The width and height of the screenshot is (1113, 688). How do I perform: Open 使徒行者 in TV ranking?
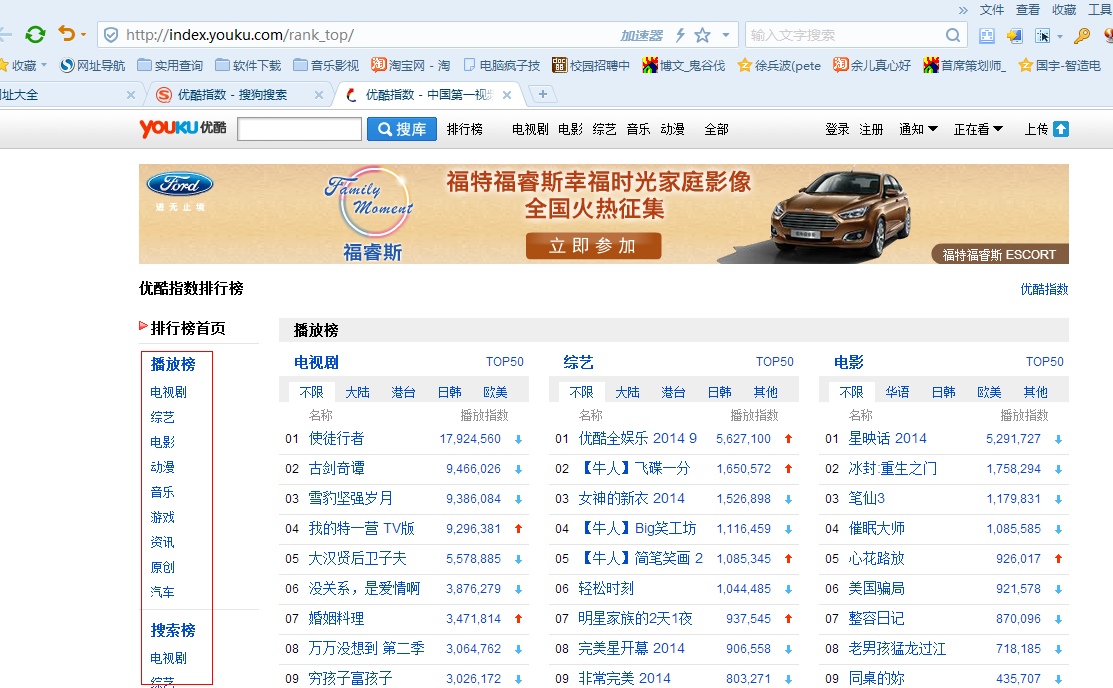[x=336, y=439]
